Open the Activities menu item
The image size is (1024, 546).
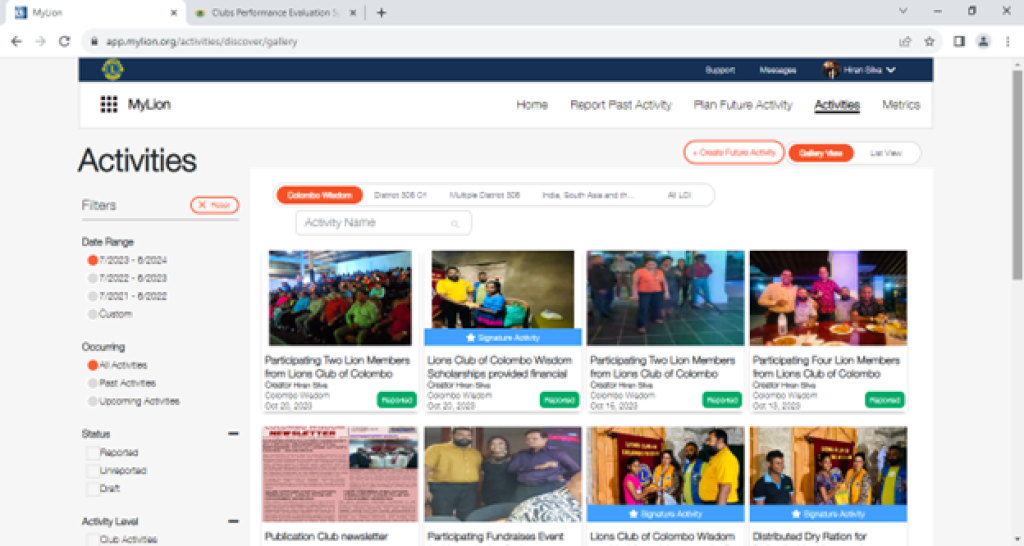pyautogui.click(x=837, y=104)
